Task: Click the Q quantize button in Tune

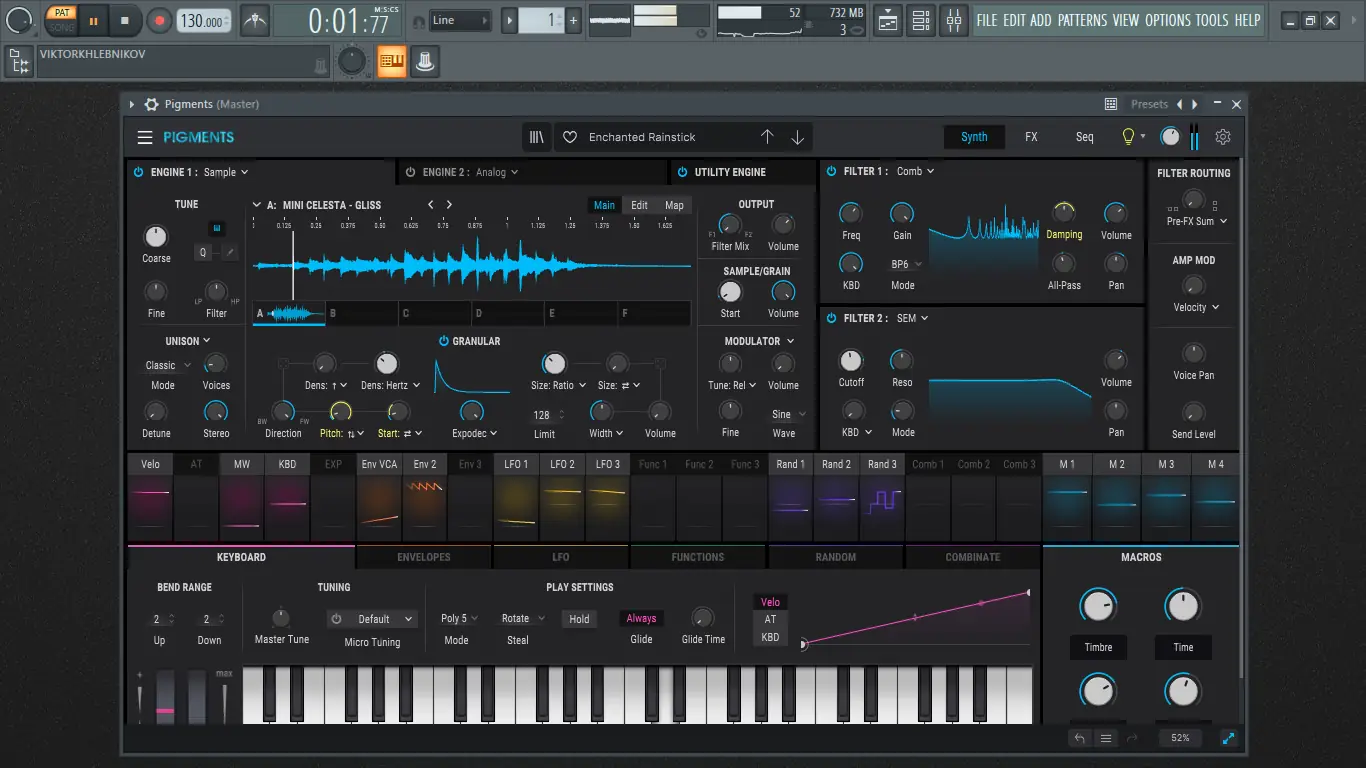Action: click(x=203, y=253)
